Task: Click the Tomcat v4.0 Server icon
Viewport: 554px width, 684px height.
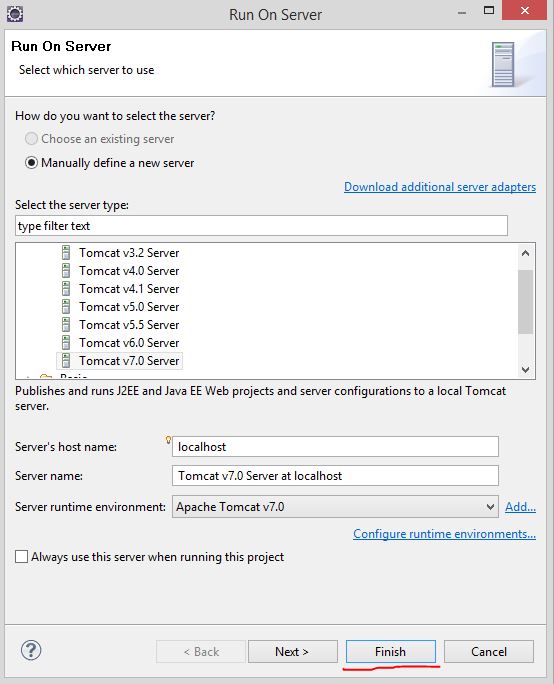Action: pos(66,270)
